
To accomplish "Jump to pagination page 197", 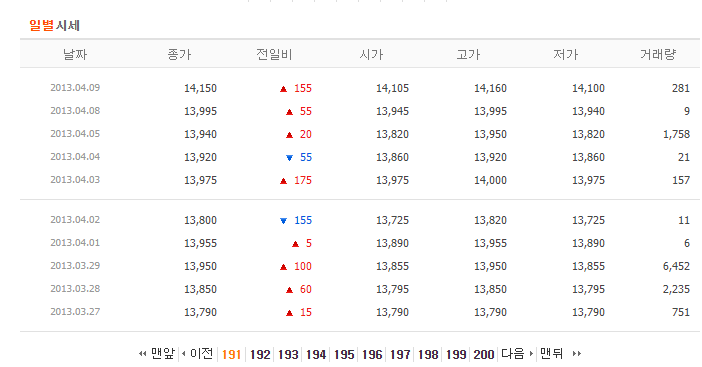I will [400, 354].
